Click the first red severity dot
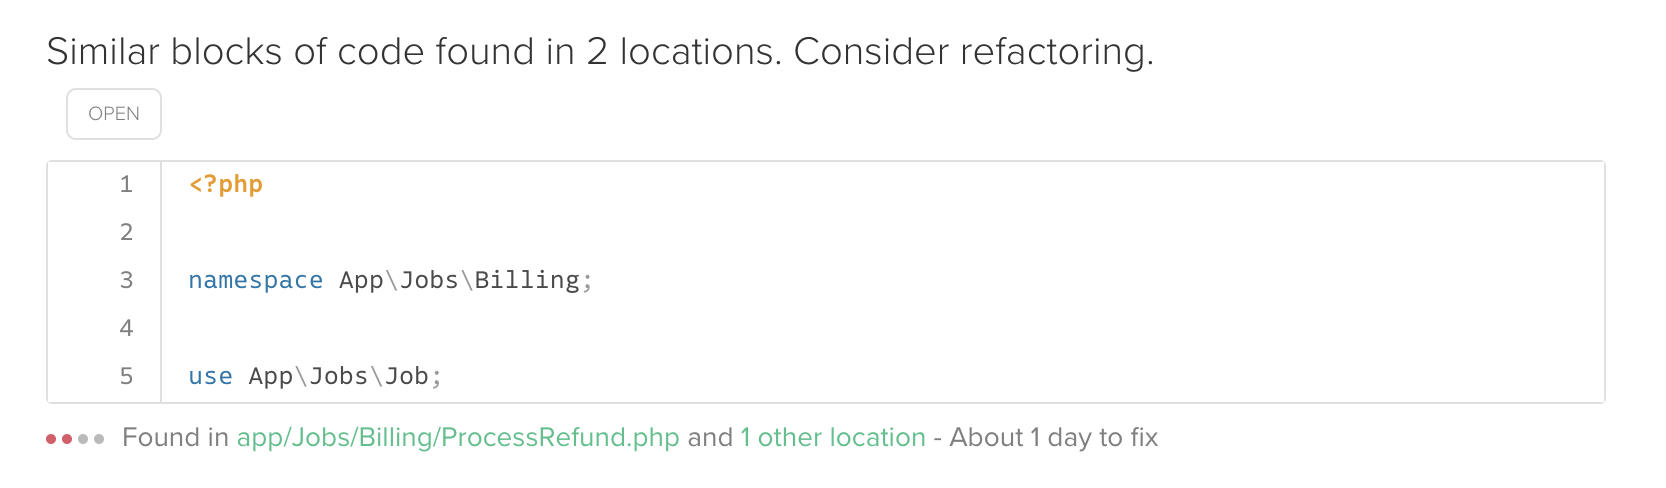The image size is (1666, 488). [51, 439]
